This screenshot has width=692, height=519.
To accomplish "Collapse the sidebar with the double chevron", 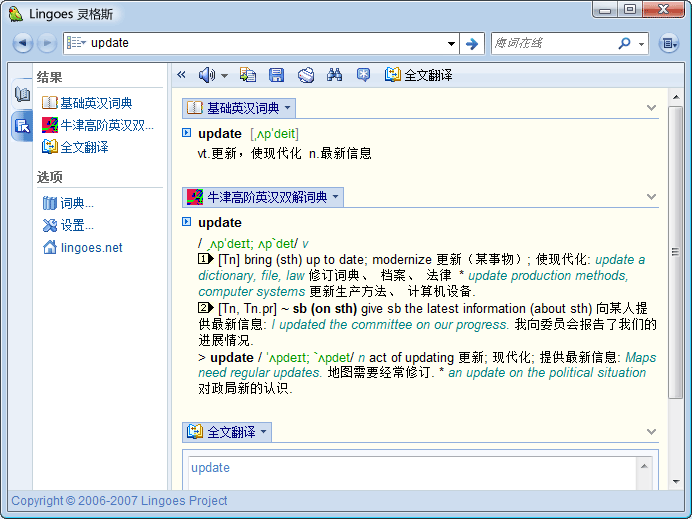I will pos(181,75).
